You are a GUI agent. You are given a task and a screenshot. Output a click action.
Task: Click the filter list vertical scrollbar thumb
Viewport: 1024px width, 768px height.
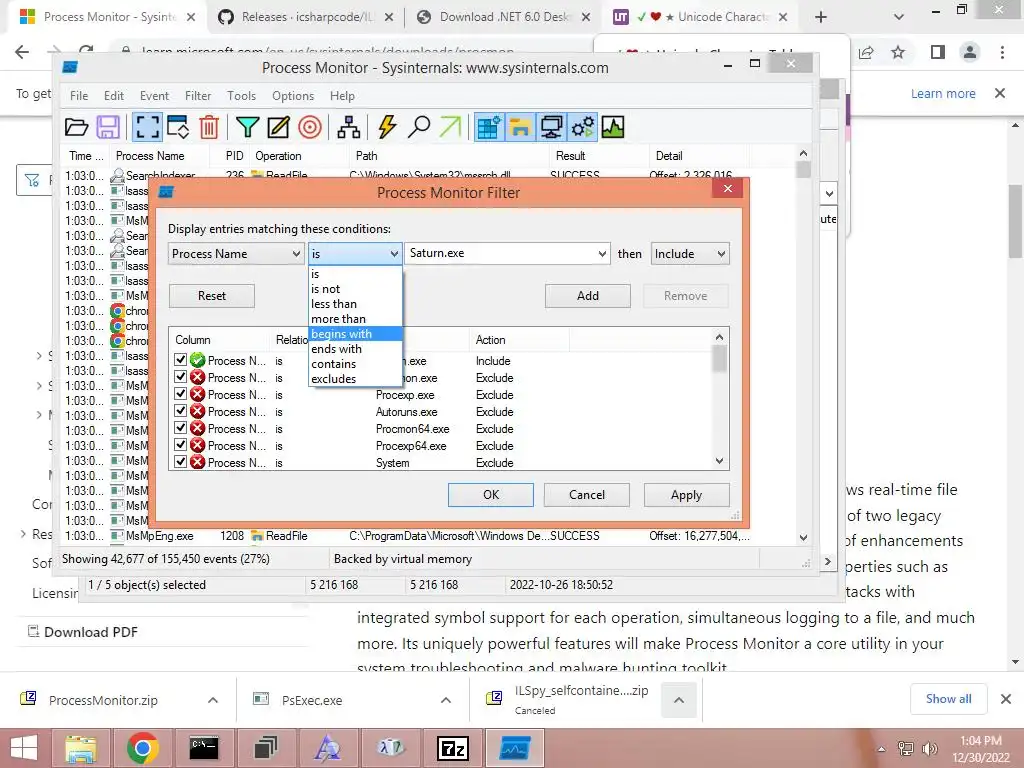719,359
